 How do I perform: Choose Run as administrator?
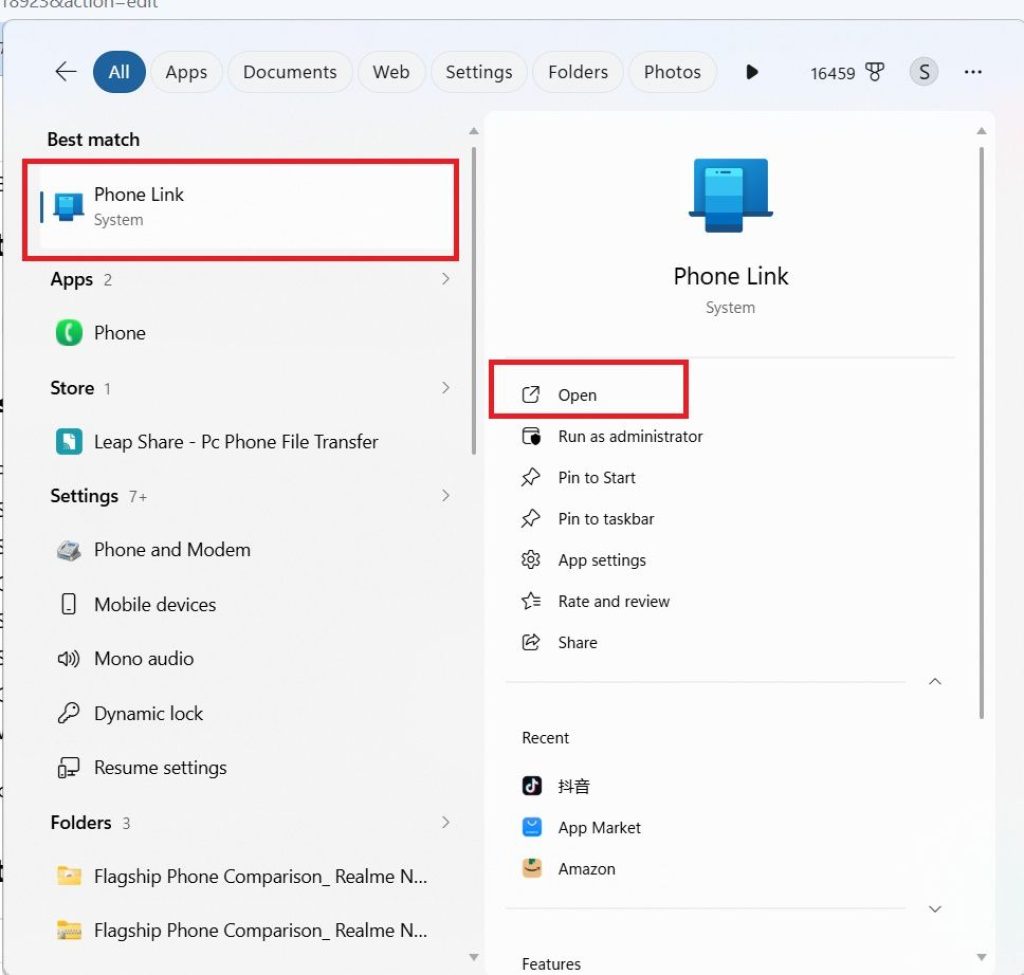click(630, 436)
